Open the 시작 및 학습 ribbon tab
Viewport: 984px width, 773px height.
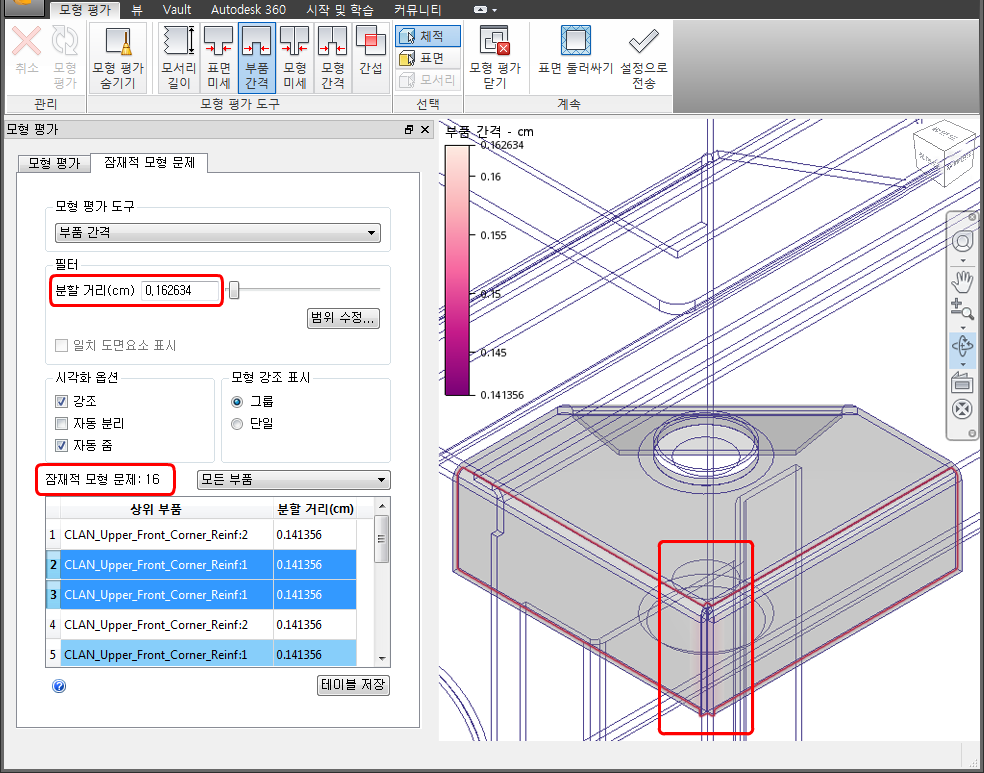click(x=340, y=10)
